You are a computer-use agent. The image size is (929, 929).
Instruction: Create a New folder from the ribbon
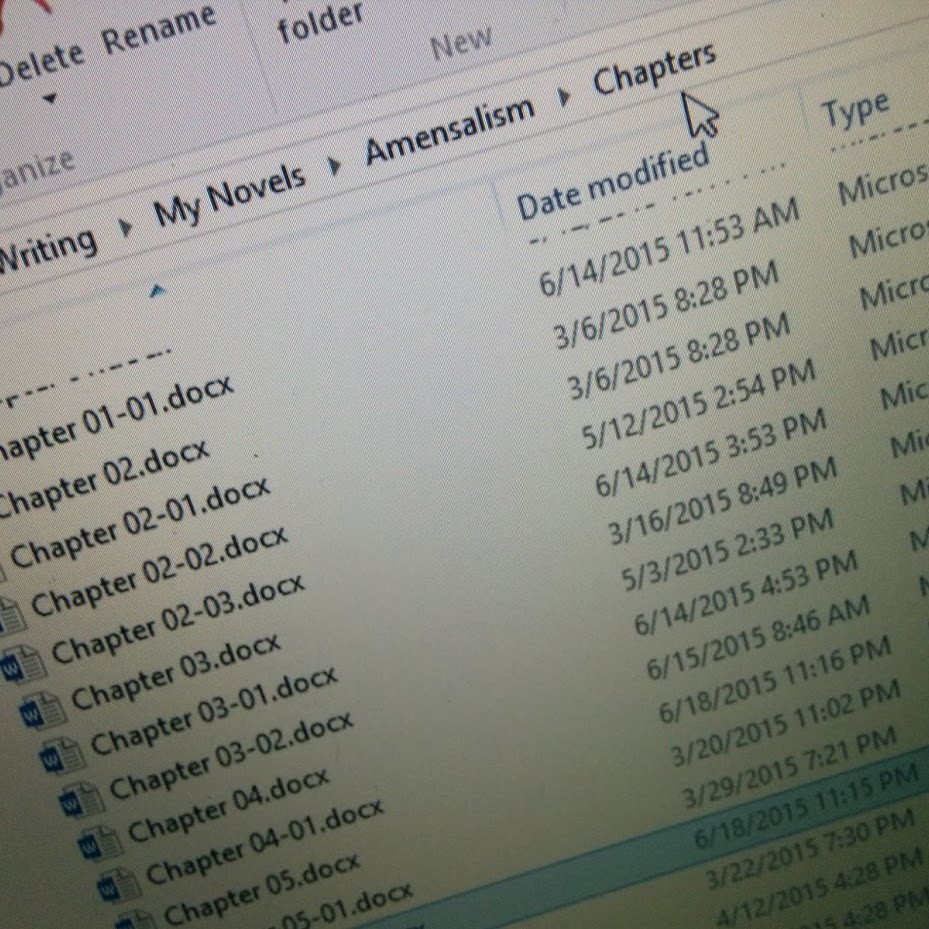[321, 23]
